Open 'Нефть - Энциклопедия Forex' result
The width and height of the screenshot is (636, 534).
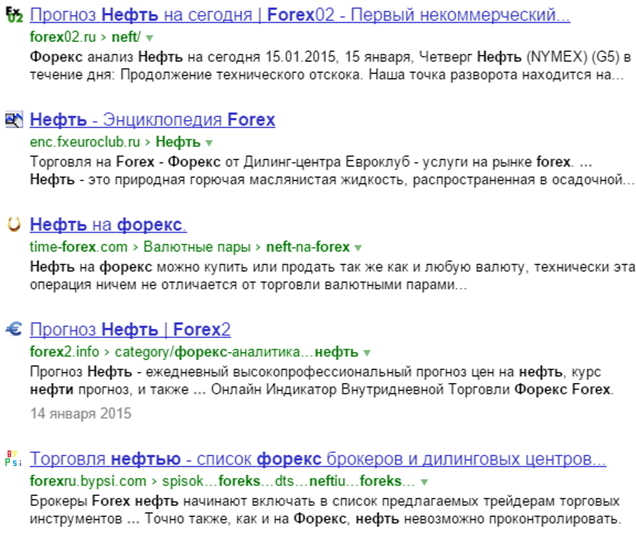[153, 120]
